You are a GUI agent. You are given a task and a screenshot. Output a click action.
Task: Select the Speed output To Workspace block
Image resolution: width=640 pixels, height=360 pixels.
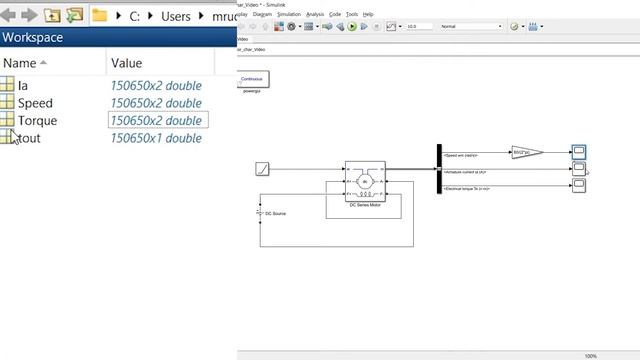point(579,152)
